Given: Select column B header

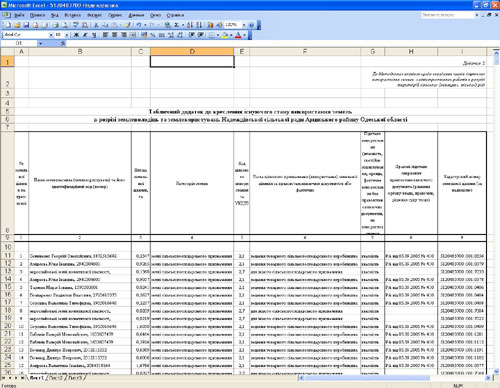Looking at the screenshot, I should pyautogui.click(x=80, y=51).
